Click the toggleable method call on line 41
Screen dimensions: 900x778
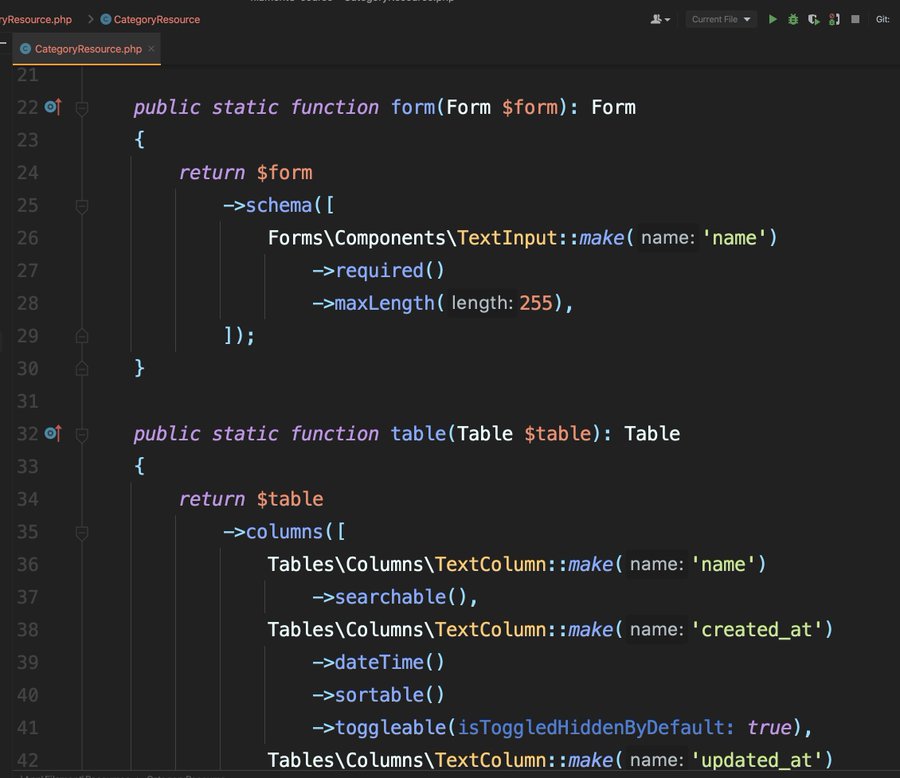click(390, 727)
